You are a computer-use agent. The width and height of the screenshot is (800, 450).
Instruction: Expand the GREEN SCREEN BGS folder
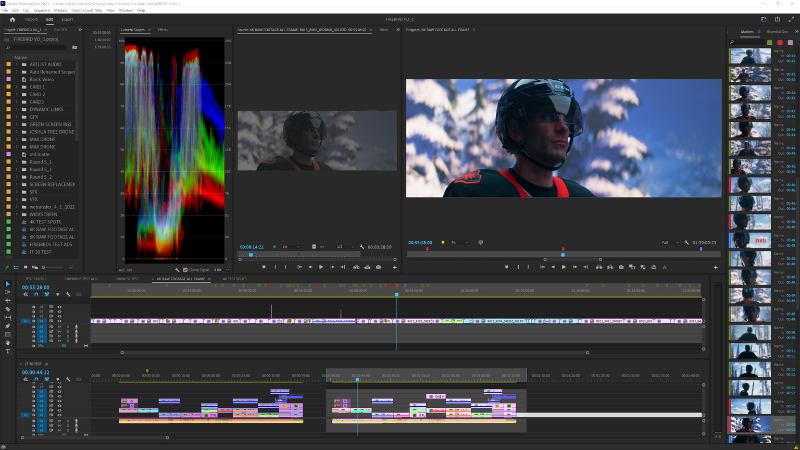coord(18,123)
